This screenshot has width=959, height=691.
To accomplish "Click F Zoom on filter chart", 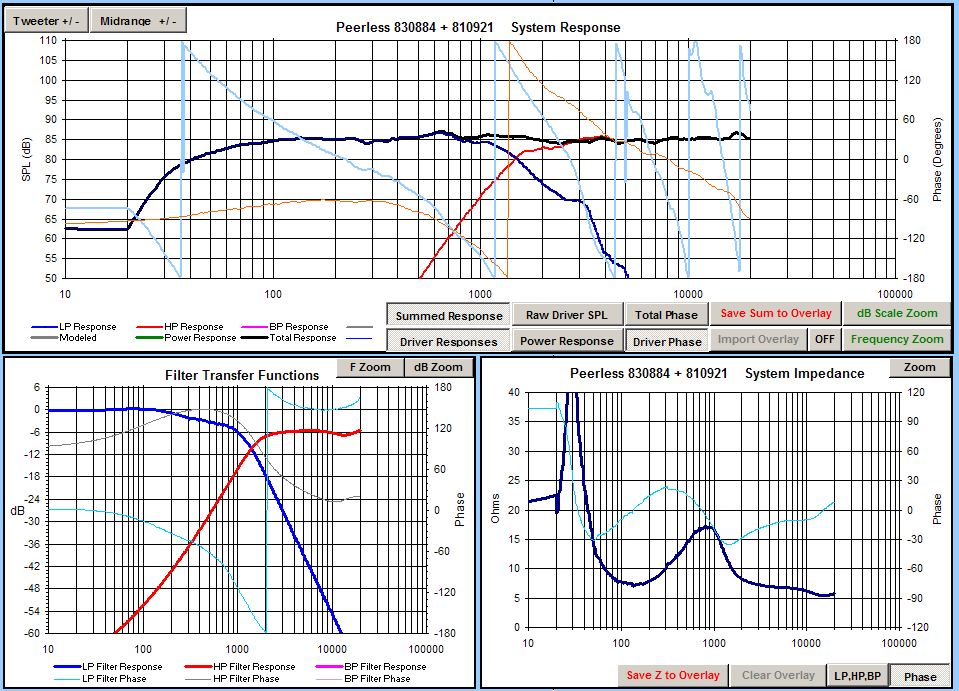I will [370, 367].
